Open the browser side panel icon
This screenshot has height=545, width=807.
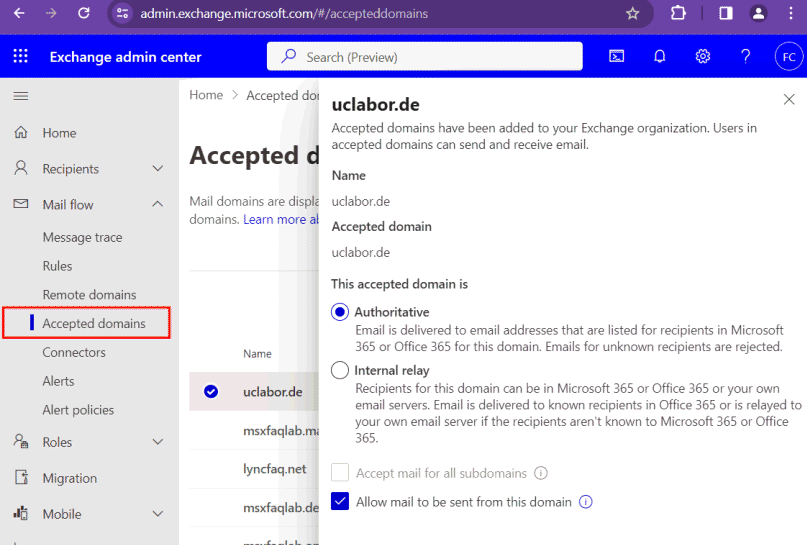tap(726, 13)
